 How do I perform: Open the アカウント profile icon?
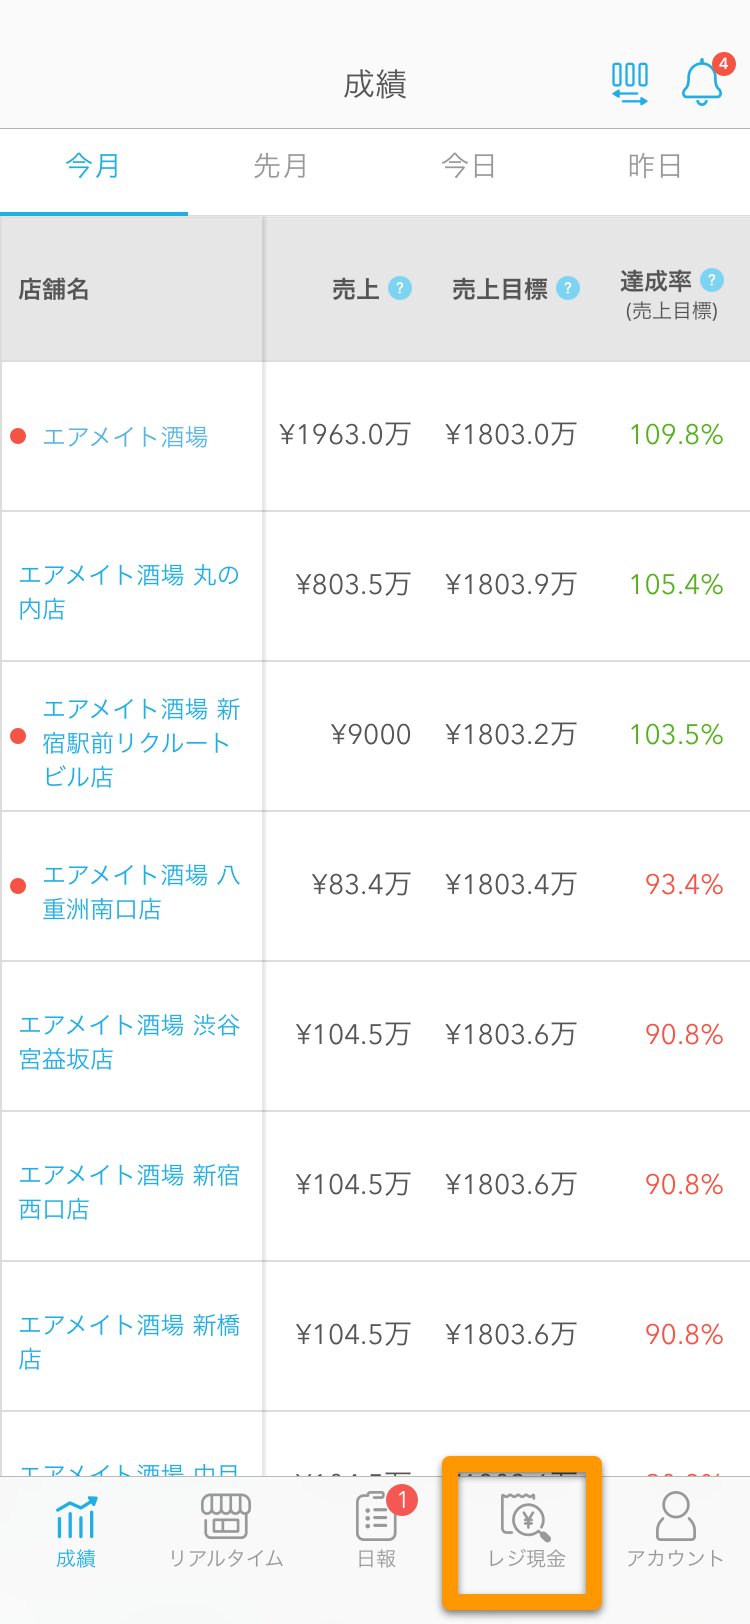(675, 1516)
